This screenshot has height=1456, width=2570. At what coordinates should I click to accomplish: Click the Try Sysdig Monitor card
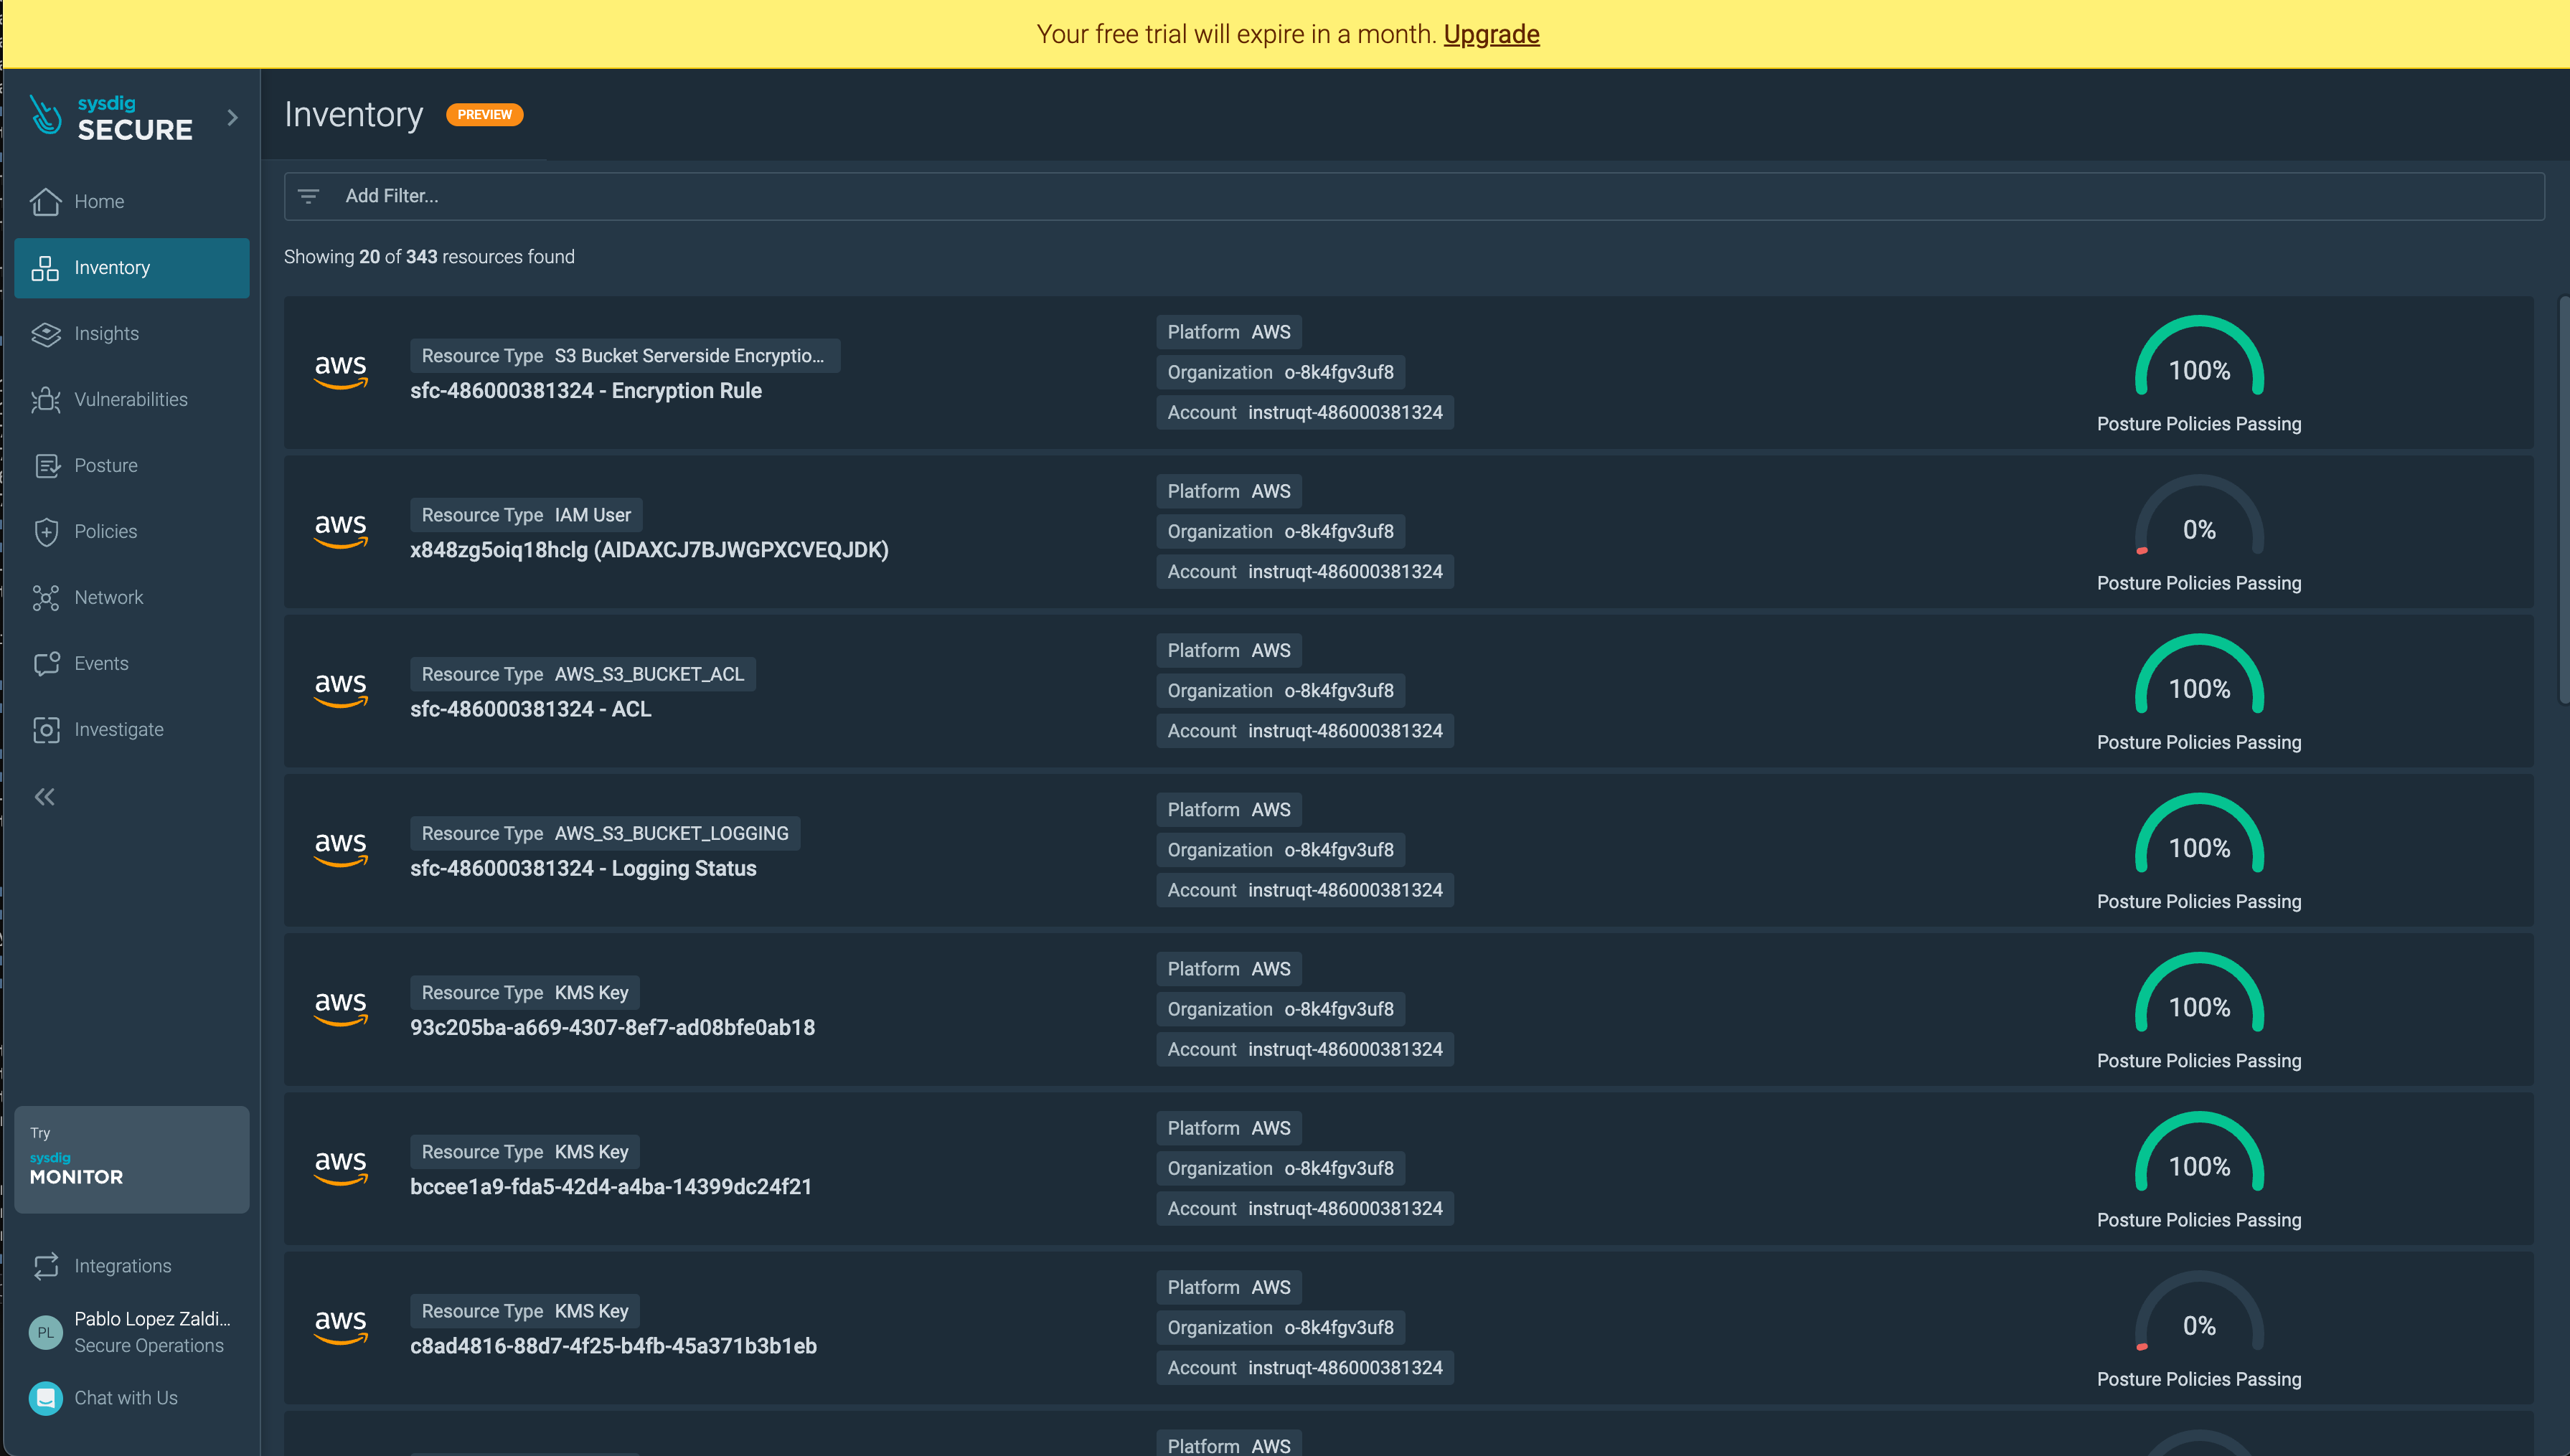coord(132,1160)
